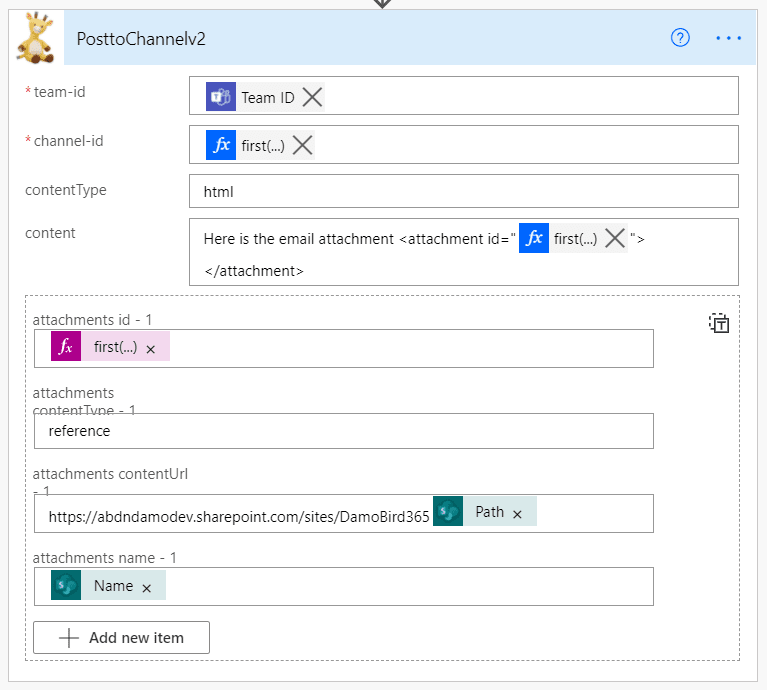This screenshot has width=767, height=690.
Task: Click the attachments contentType field with reference
Action: 343,431
